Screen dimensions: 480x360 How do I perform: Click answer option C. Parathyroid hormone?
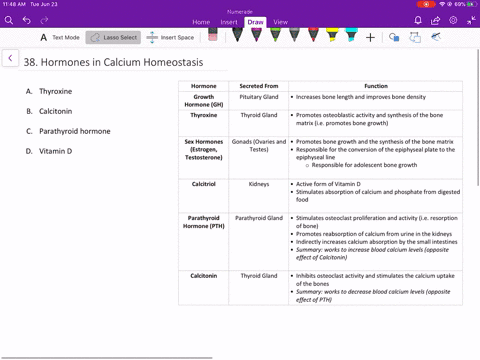(68, 131)
